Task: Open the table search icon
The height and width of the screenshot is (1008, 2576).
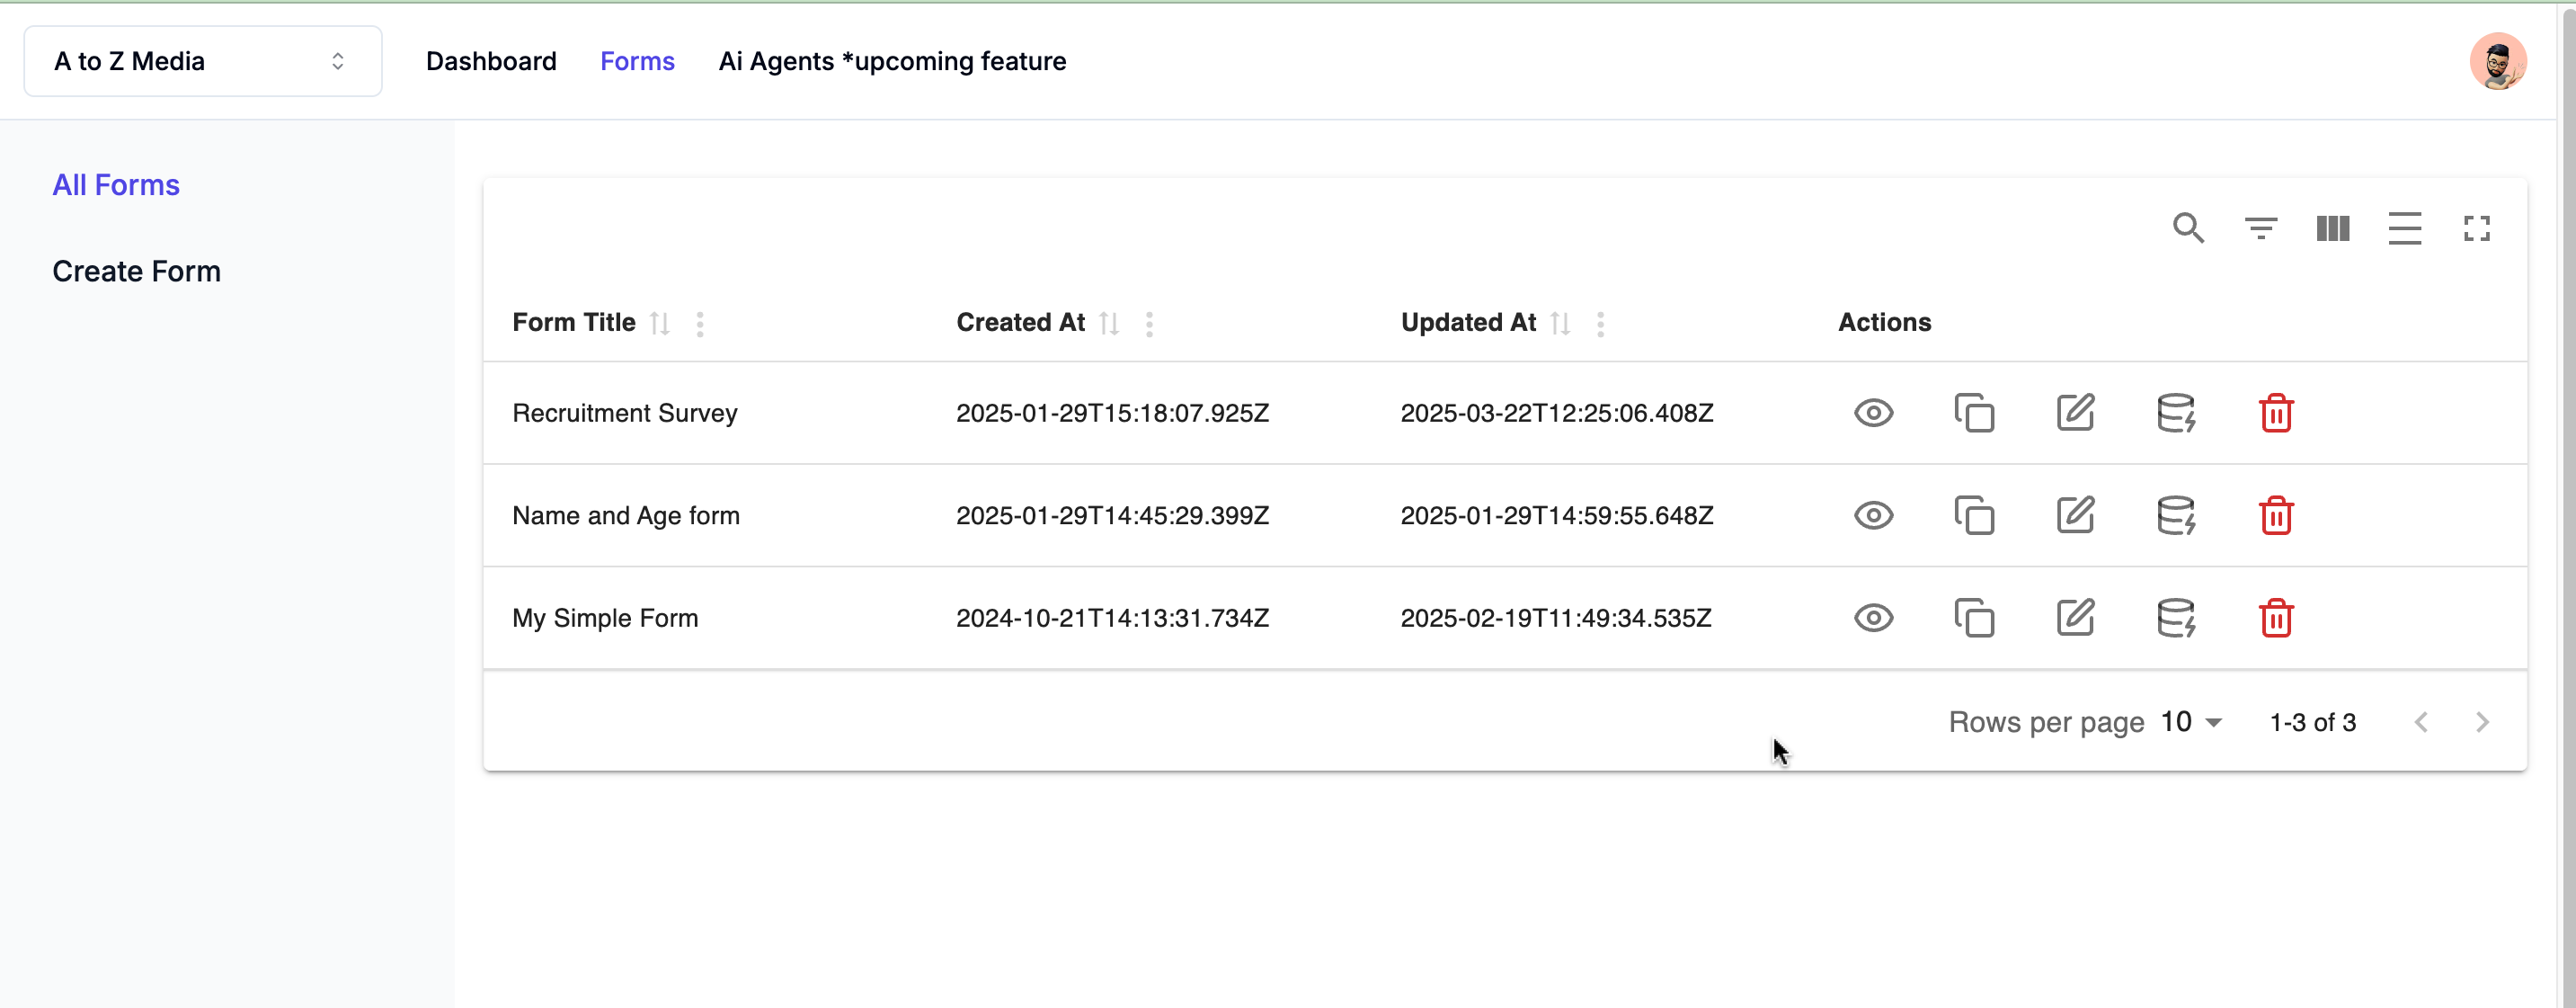Action: 2188,229
